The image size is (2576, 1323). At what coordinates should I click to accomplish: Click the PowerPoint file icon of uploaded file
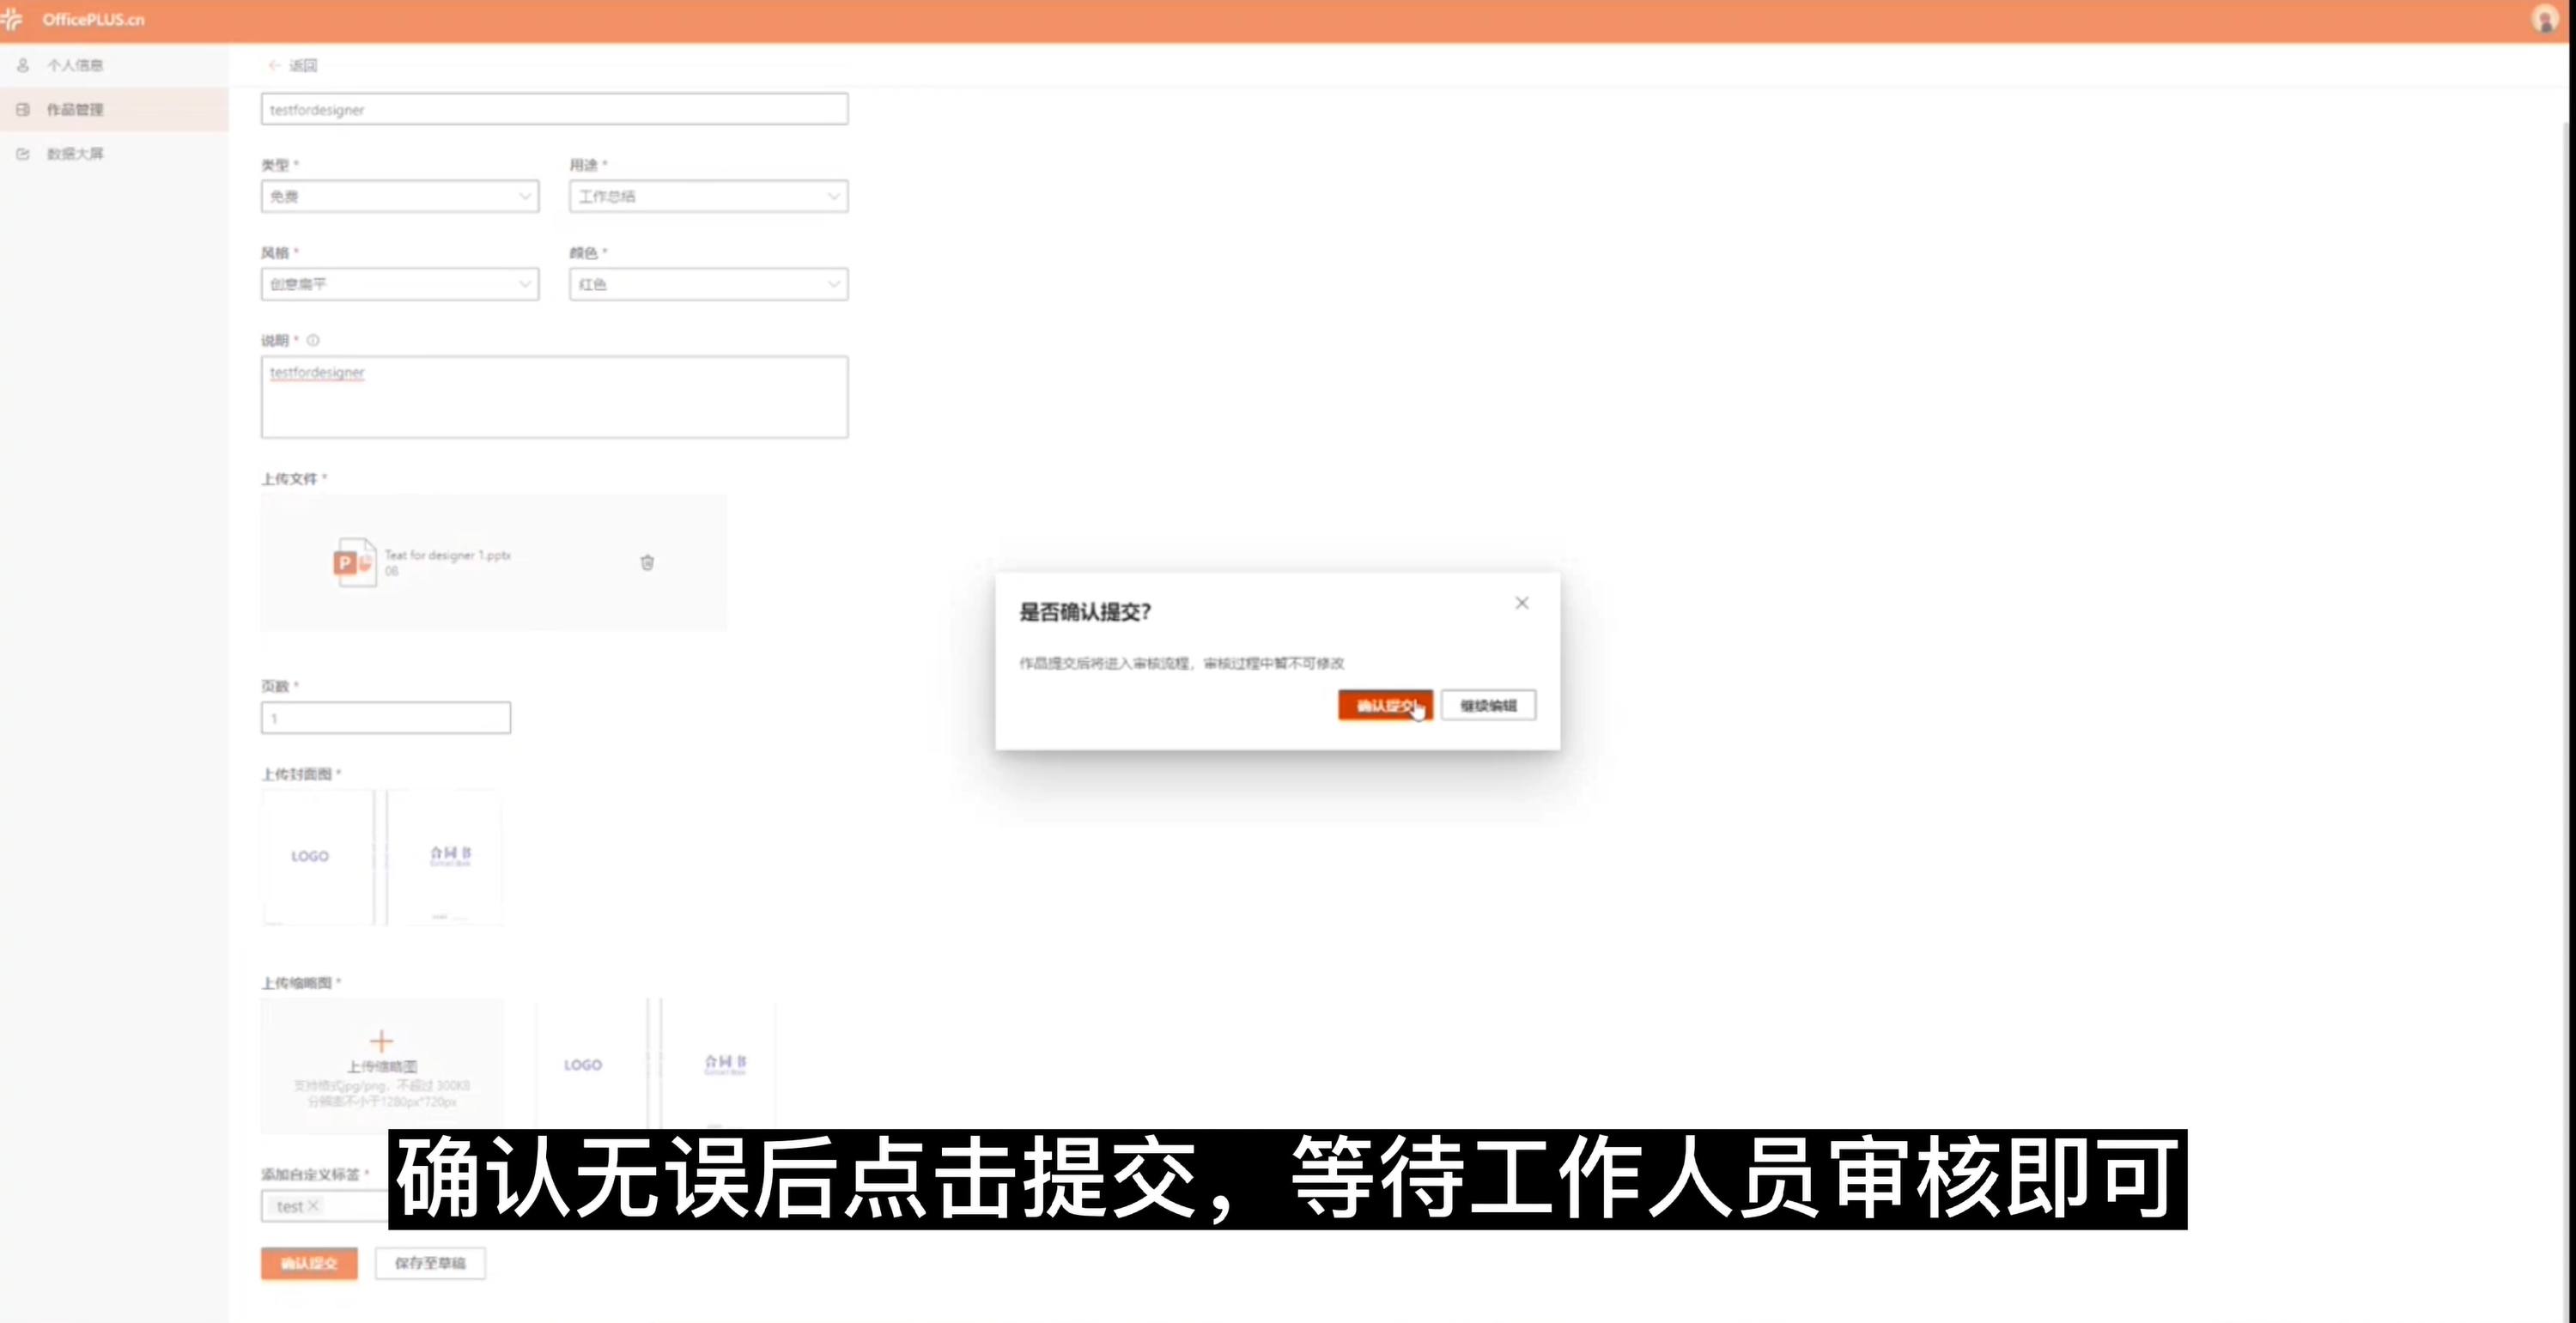(354, 563)
